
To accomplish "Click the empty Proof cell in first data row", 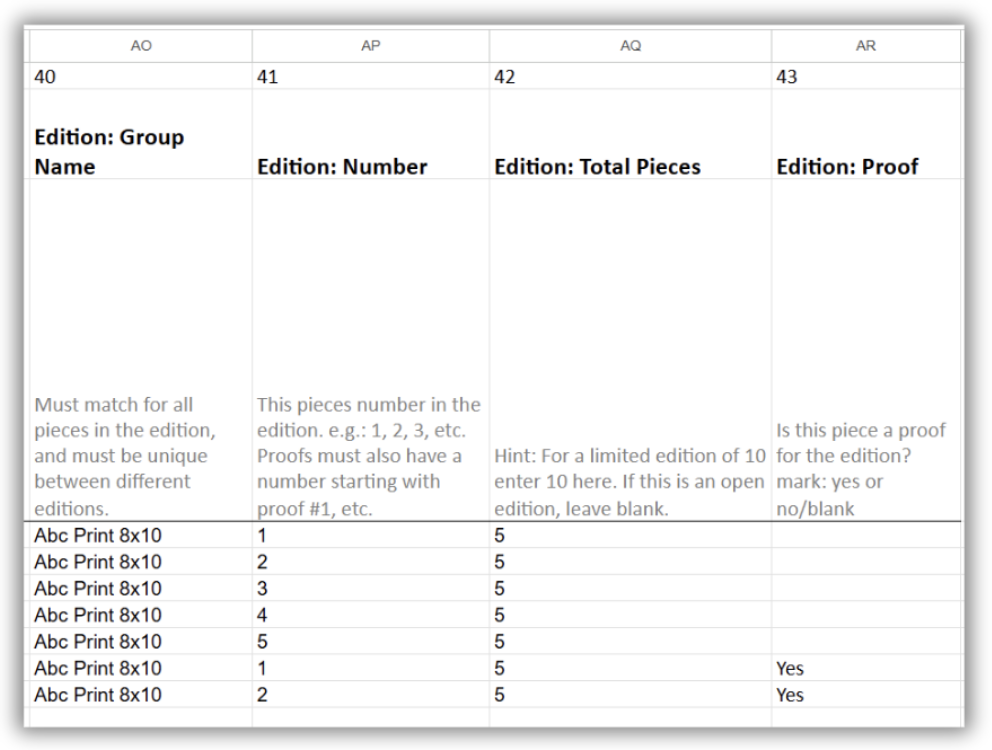I will 865,535.
